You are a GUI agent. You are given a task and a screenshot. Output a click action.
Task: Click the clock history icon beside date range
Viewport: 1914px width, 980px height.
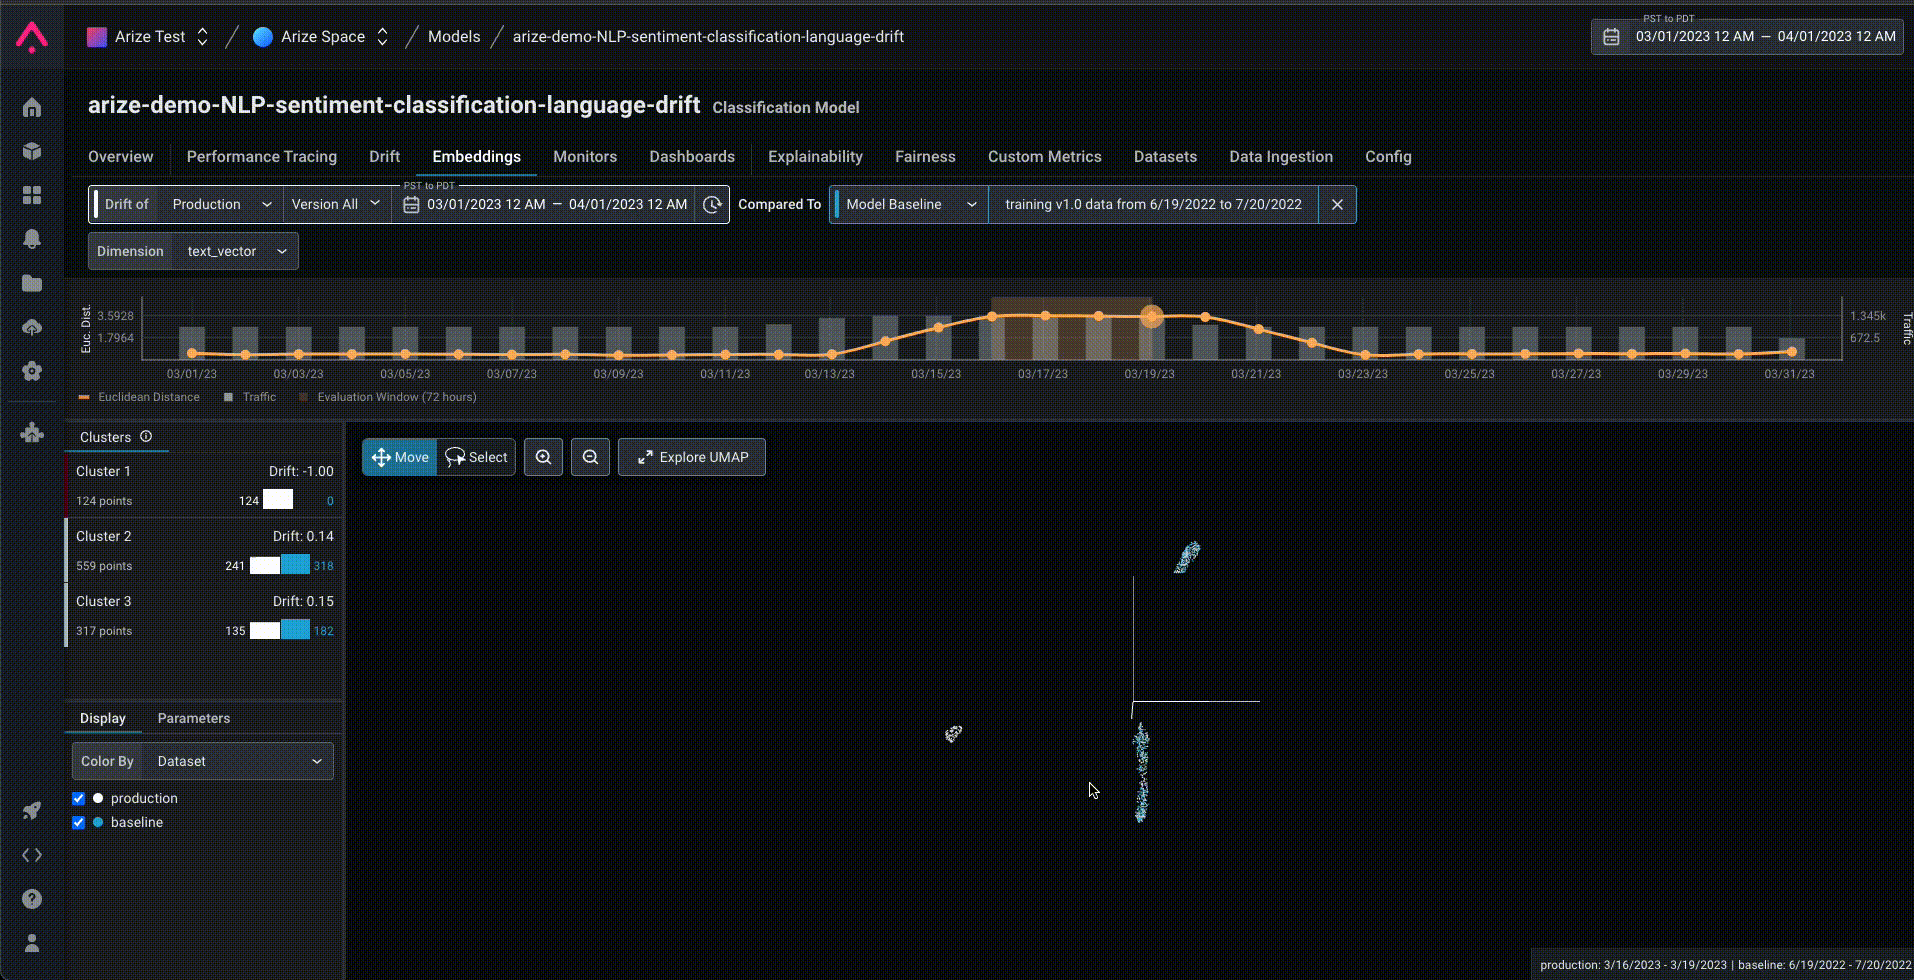coord(712,204)
